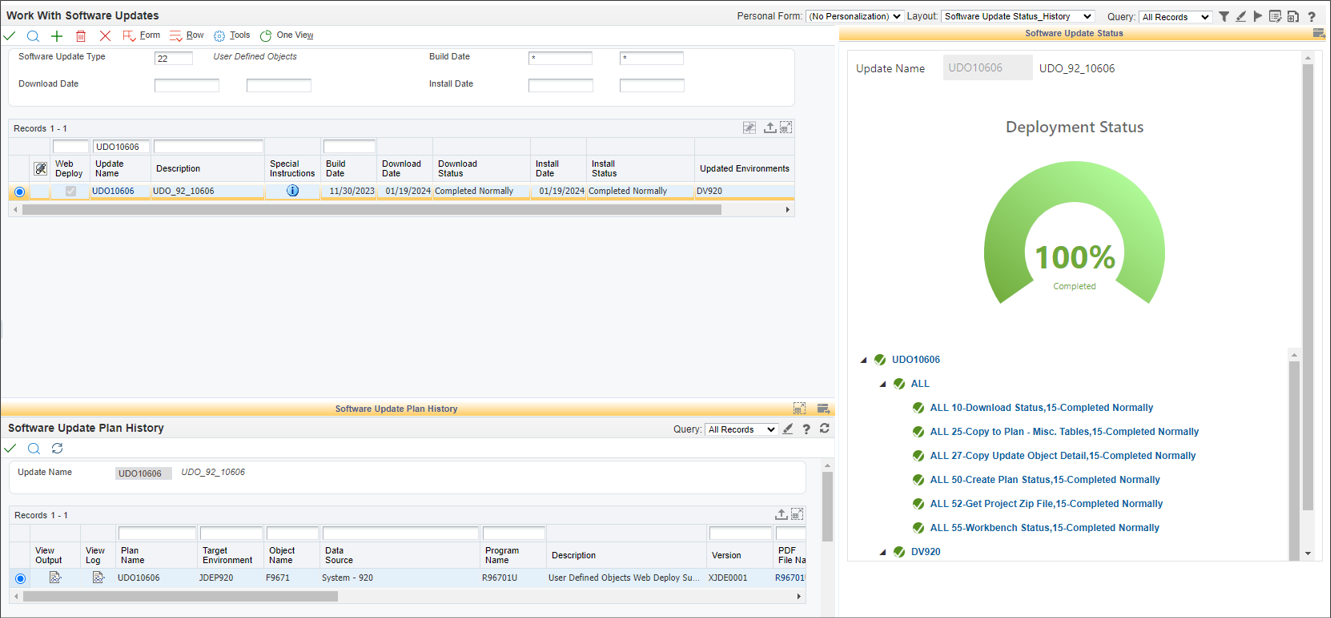Click the red Delete trash icon

(81, 36)
